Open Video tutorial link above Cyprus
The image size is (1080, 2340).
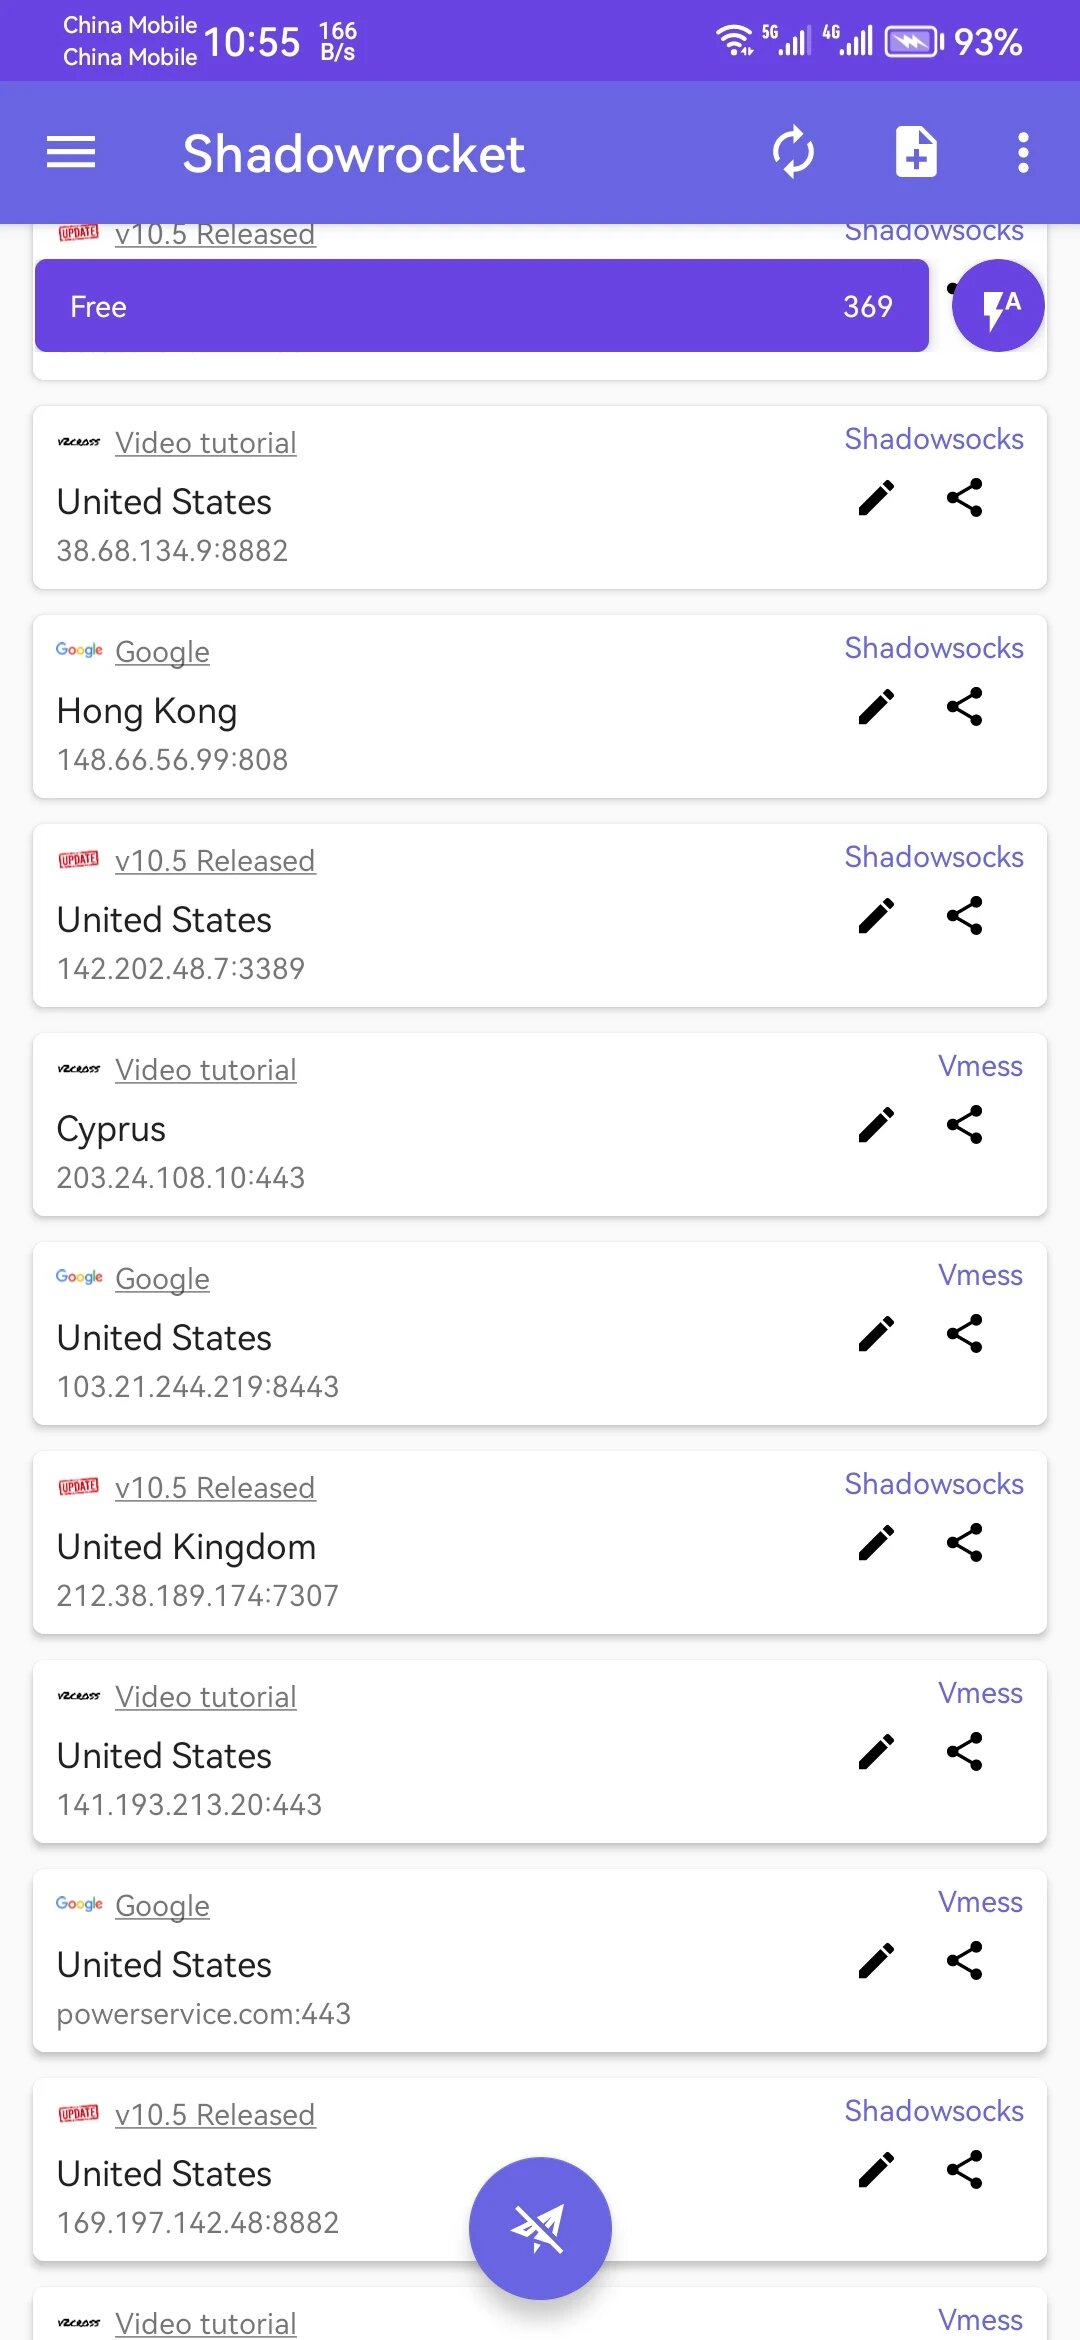205,1070
